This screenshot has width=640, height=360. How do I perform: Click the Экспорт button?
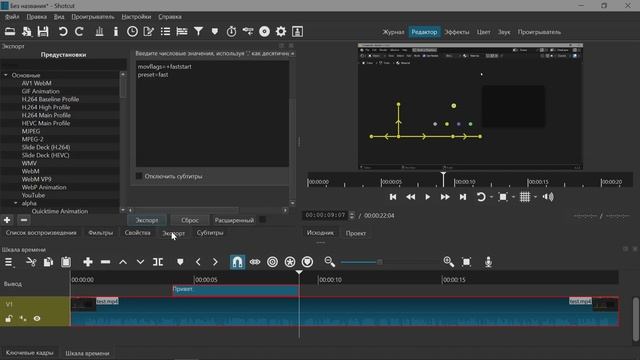[x=147, y=220]
